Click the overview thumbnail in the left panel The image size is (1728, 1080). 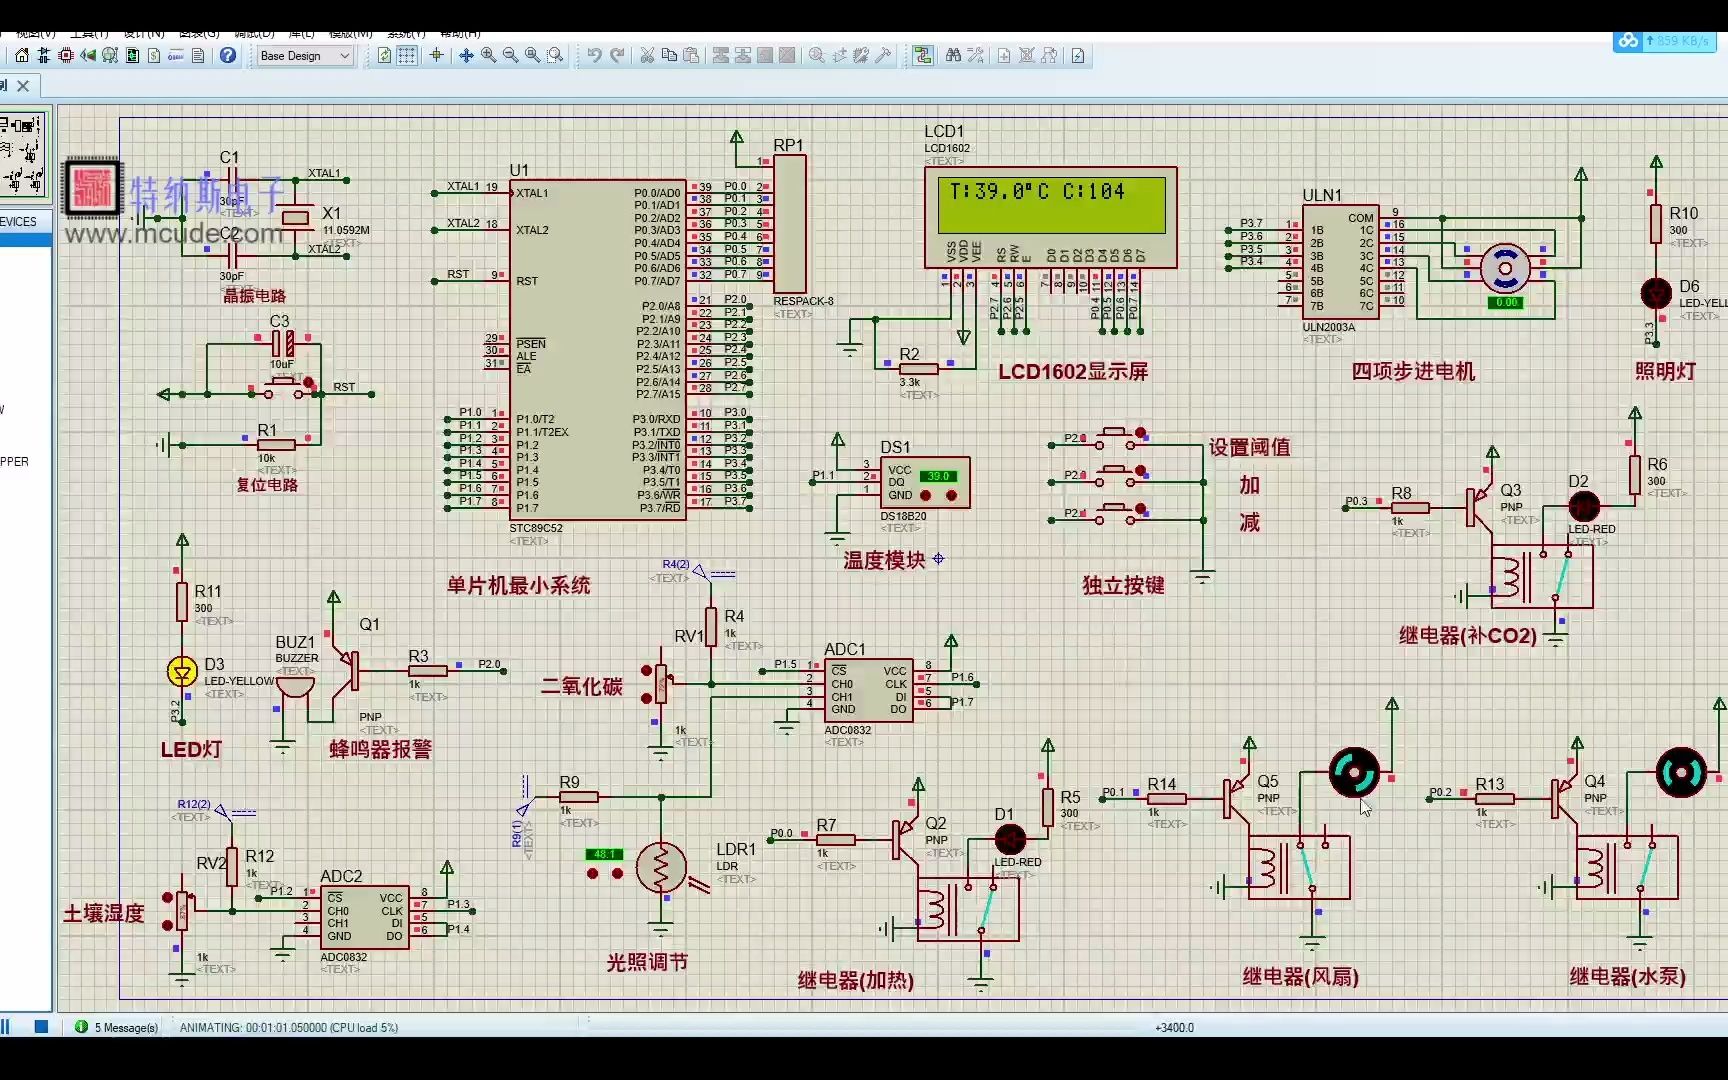(23, 152)
